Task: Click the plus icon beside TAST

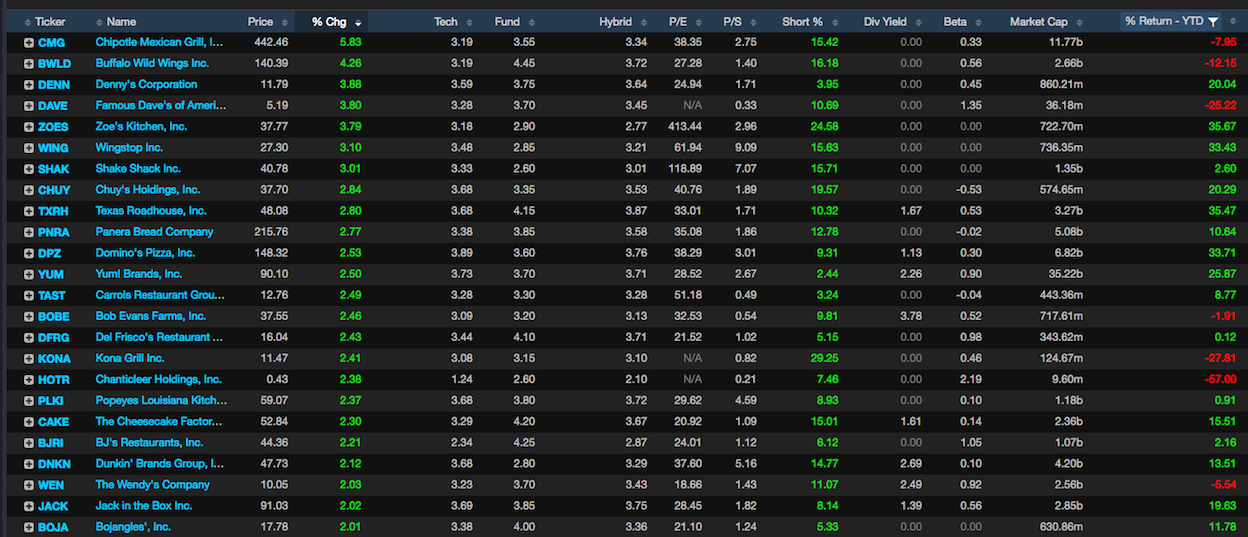Action: coord(29,295)
